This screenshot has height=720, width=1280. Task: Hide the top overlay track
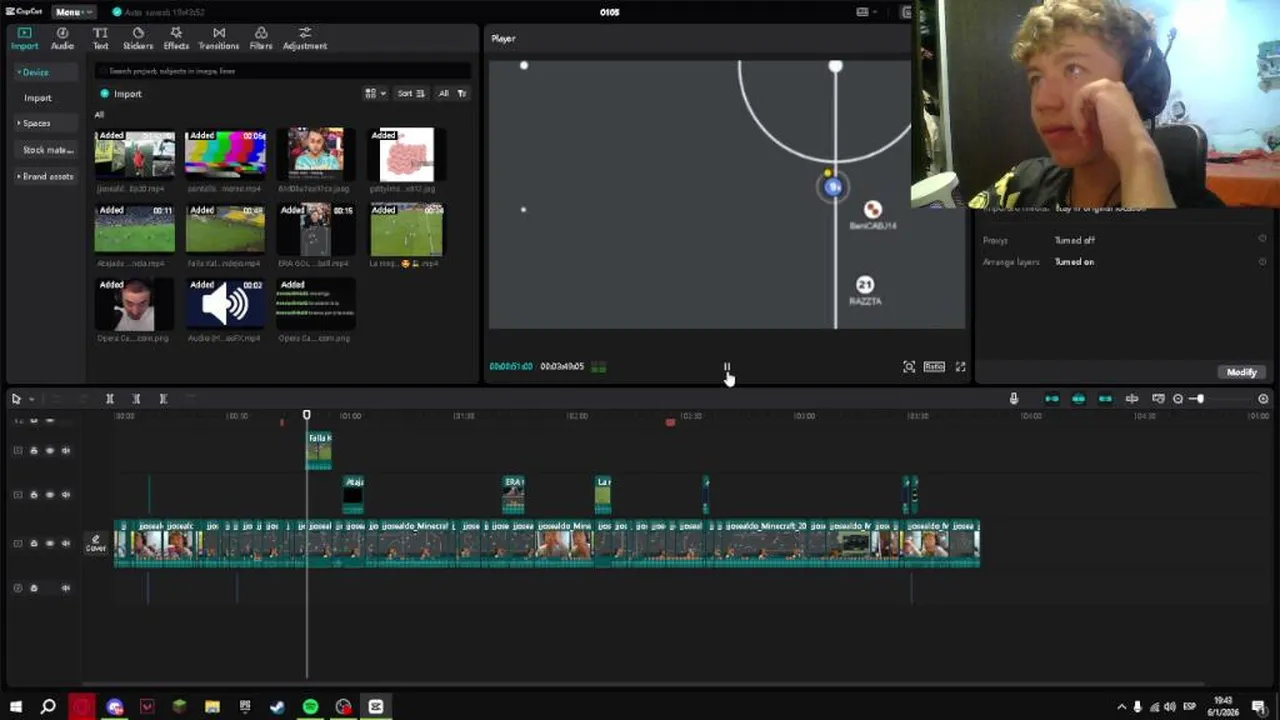pos(50,451)
